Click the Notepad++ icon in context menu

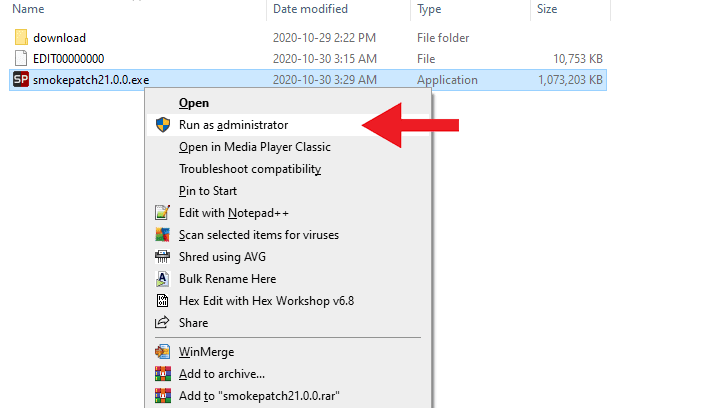(x=163, y=213)
